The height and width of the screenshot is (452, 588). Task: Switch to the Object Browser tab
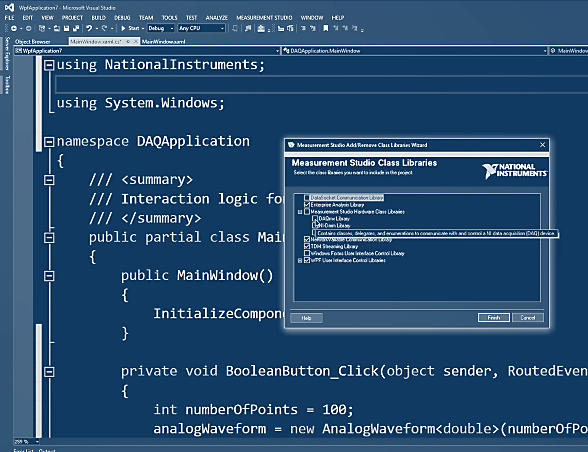33,42
